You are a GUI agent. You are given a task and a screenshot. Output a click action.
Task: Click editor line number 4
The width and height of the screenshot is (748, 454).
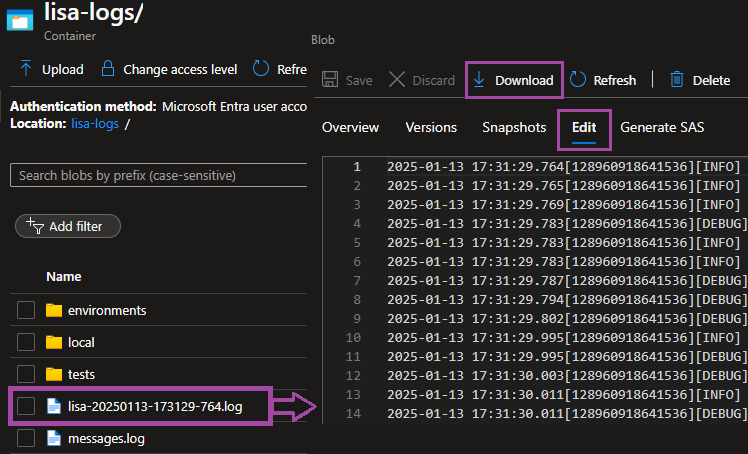[357, 224]
